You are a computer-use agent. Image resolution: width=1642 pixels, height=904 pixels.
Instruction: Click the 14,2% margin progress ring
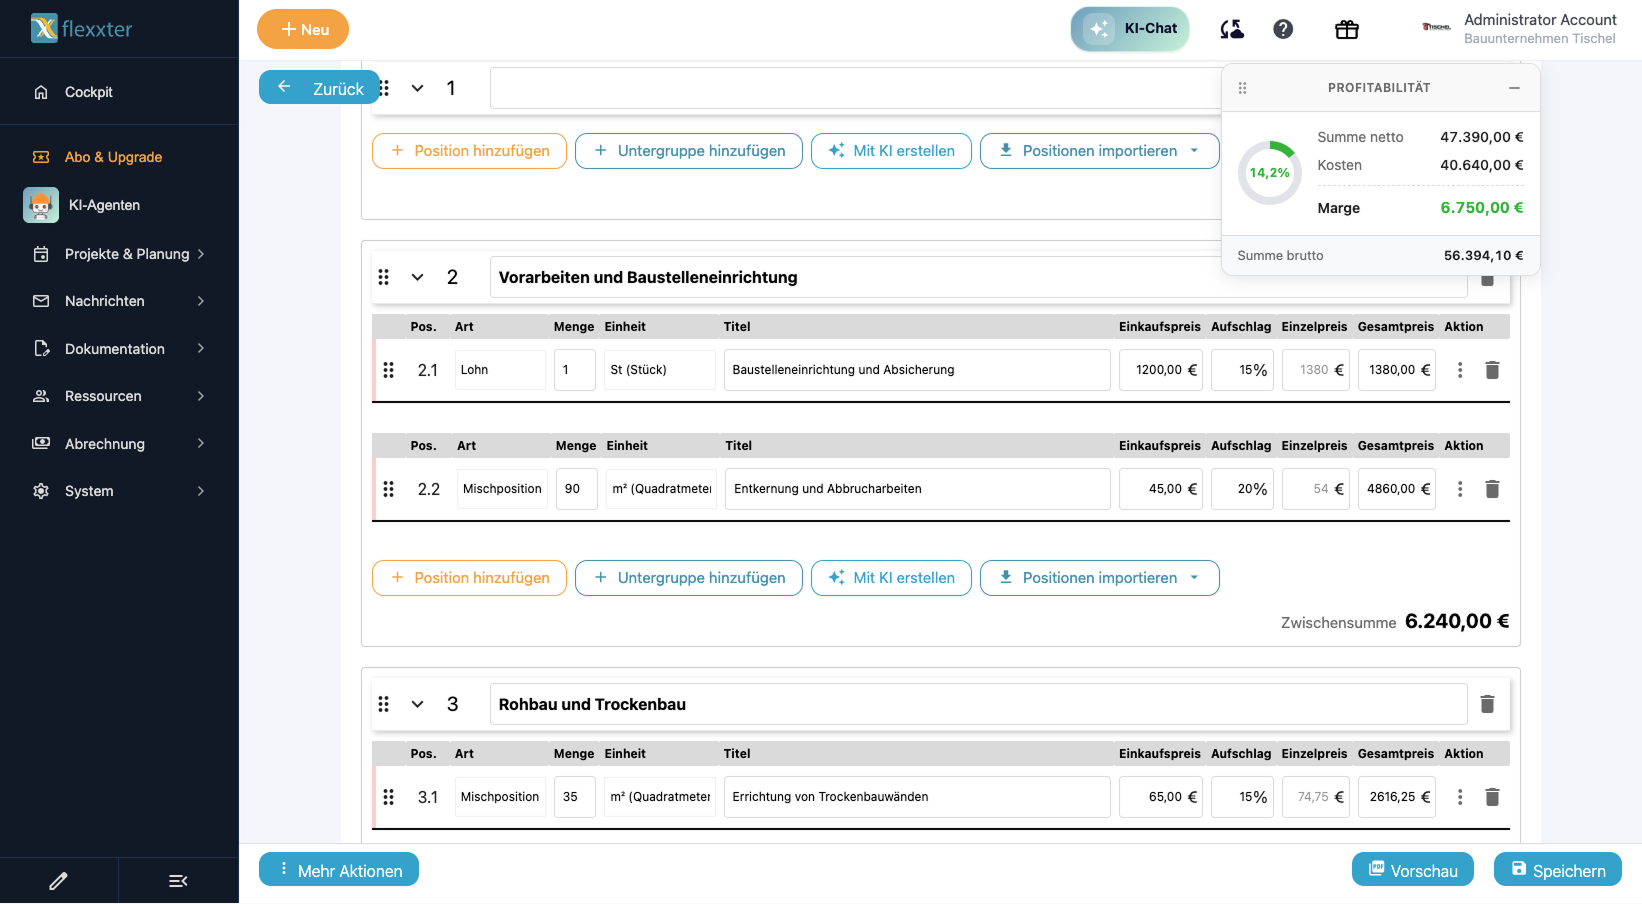pyautogui.click(x=1270, y=173)
